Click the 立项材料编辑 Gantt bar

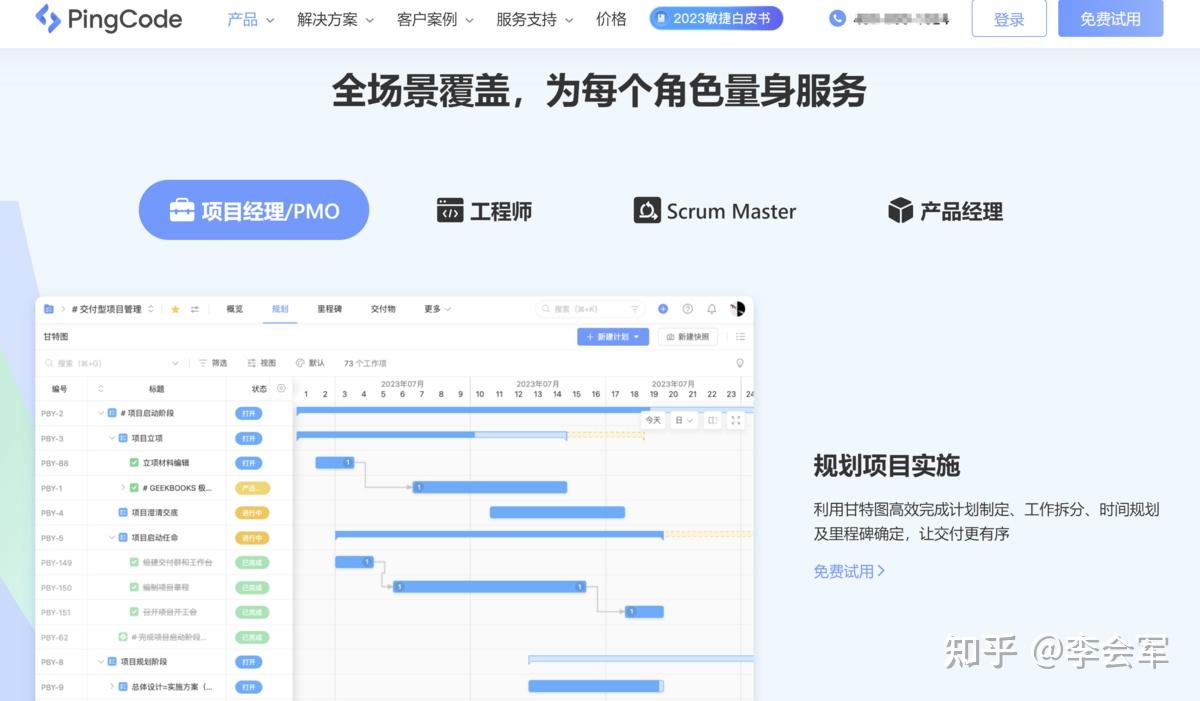pyautogui.click(x=335, y=462)
